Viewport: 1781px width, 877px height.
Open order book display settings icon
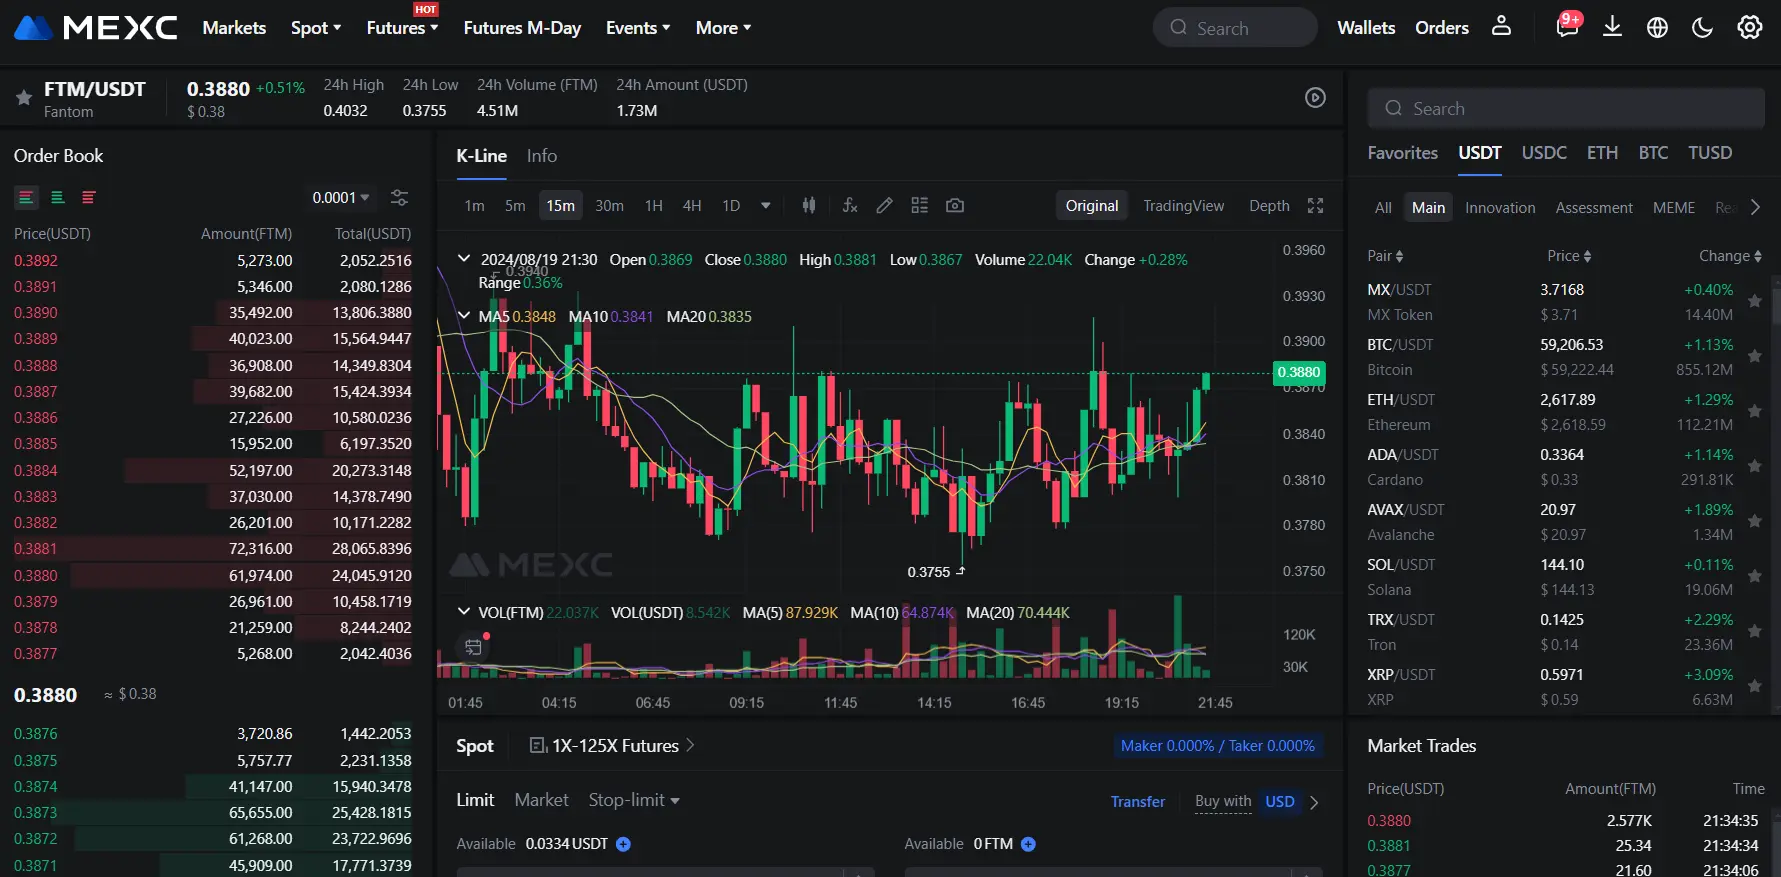click(x=399, y=198)
